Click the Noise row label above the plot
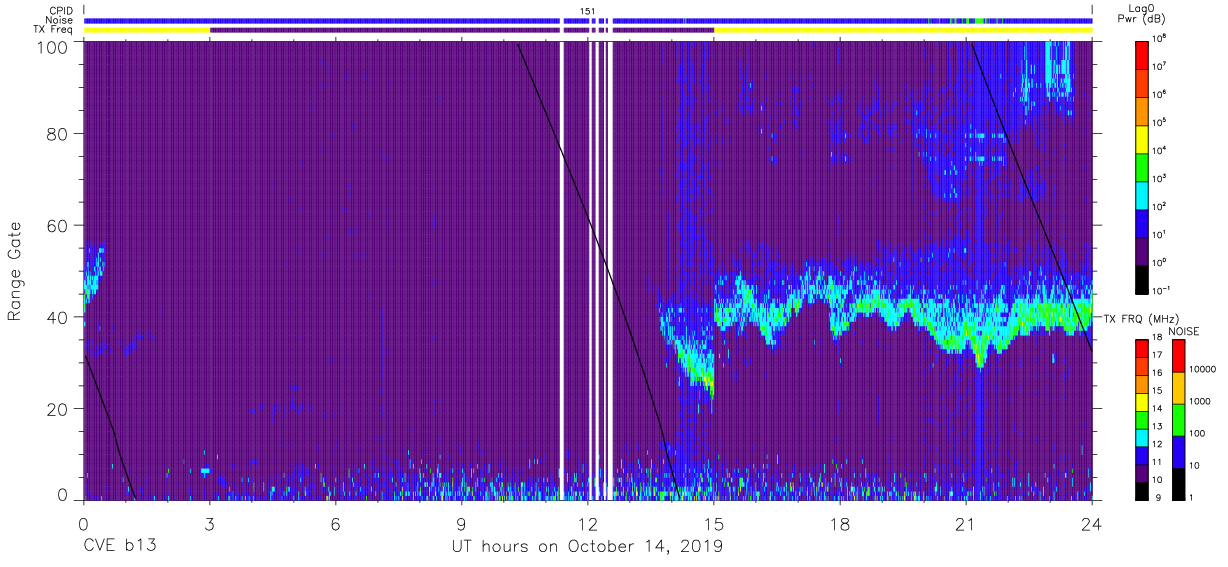Viewport: 1228px width, 567px height. (59, 20)
